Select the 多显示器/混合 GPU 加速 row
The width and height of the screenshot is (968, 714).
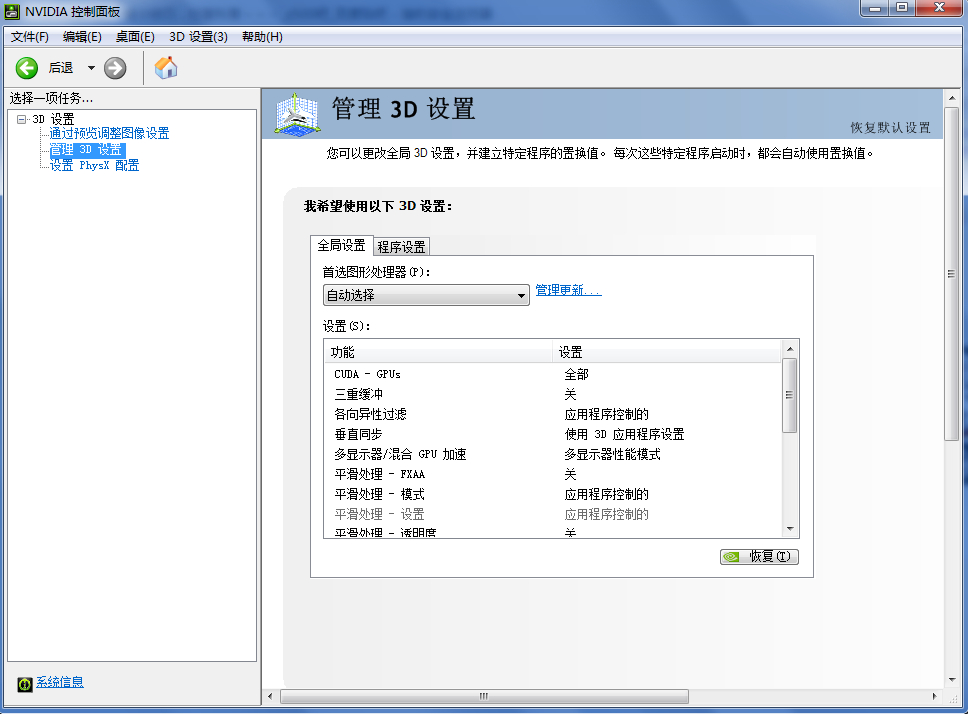(552, 454)
